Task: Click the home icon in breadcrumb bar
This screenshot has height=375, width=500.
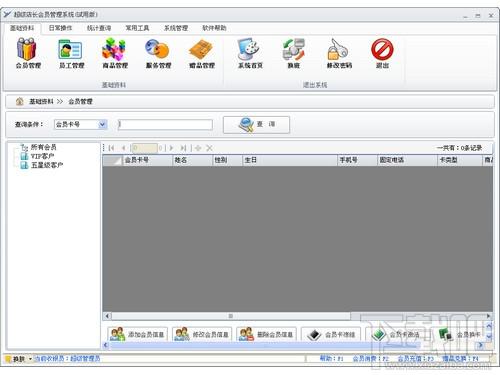Action: pyautogui.click(x=19, y=101)
